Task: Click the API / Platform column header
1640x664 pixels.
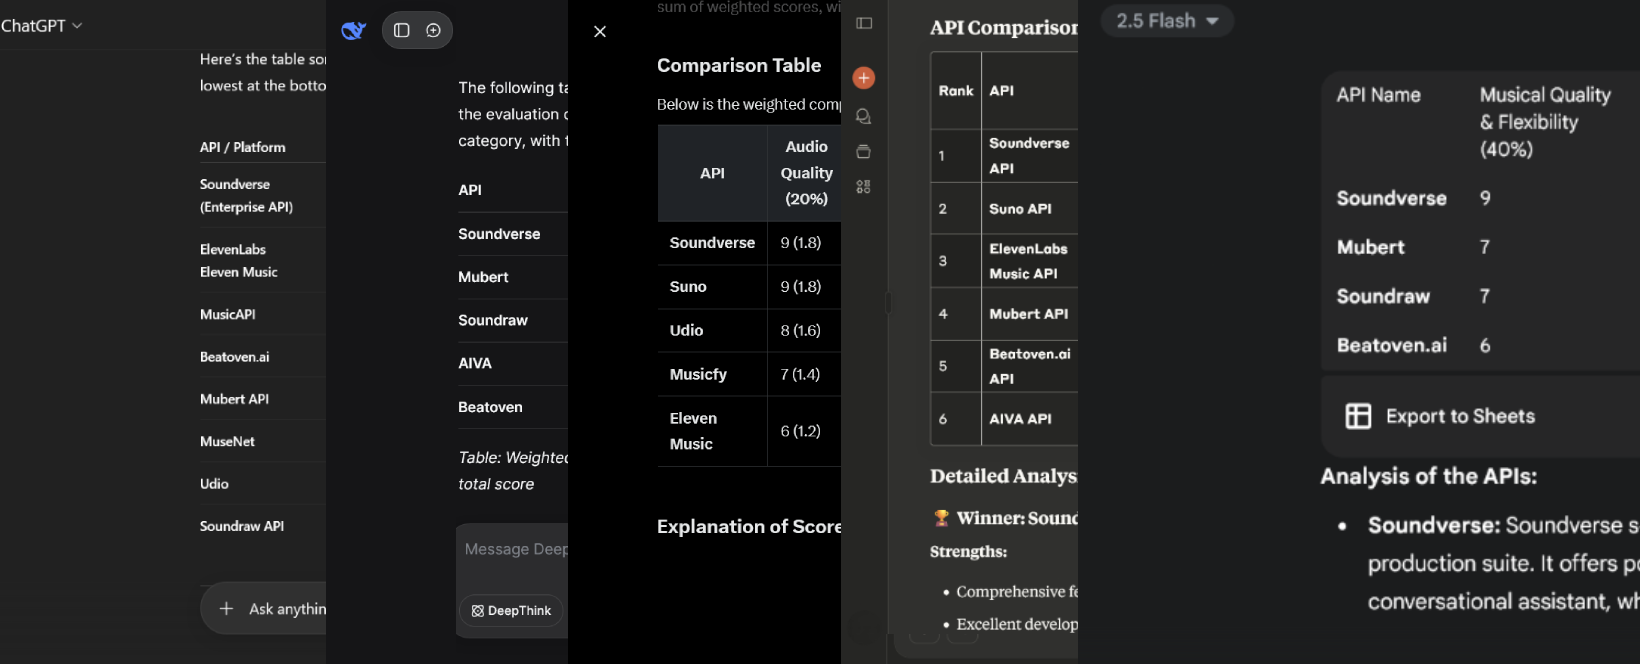Action: [243, 147]
